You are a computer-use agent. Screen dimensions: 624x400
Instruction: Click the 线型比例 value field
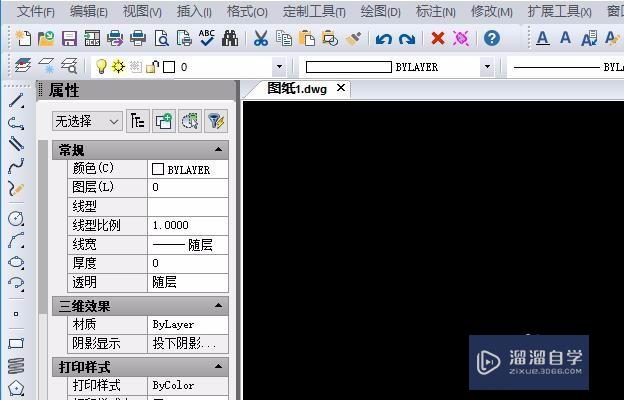(x=187, y=225)
